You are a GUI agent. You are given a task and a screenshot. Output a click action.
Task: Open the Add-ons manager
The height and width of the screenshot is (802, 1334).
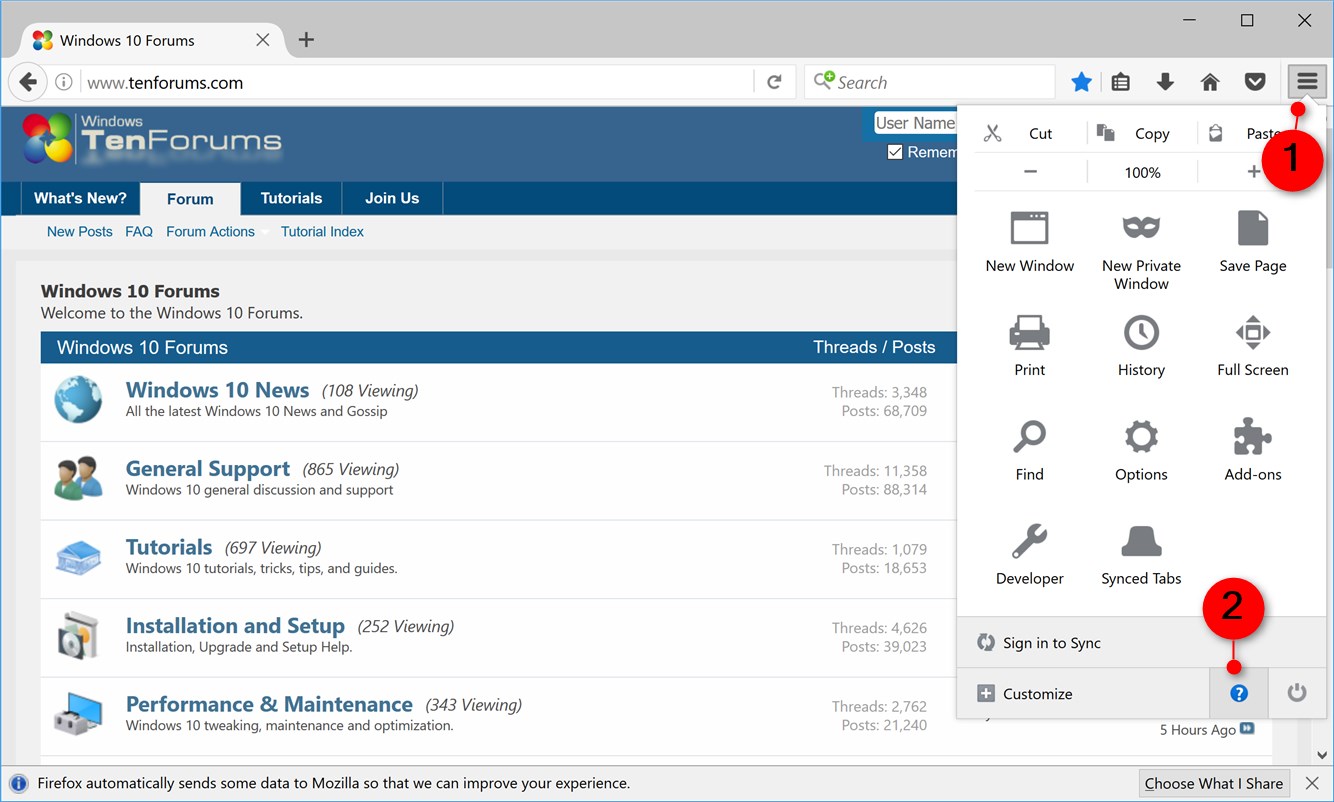tap(1253, 450)
